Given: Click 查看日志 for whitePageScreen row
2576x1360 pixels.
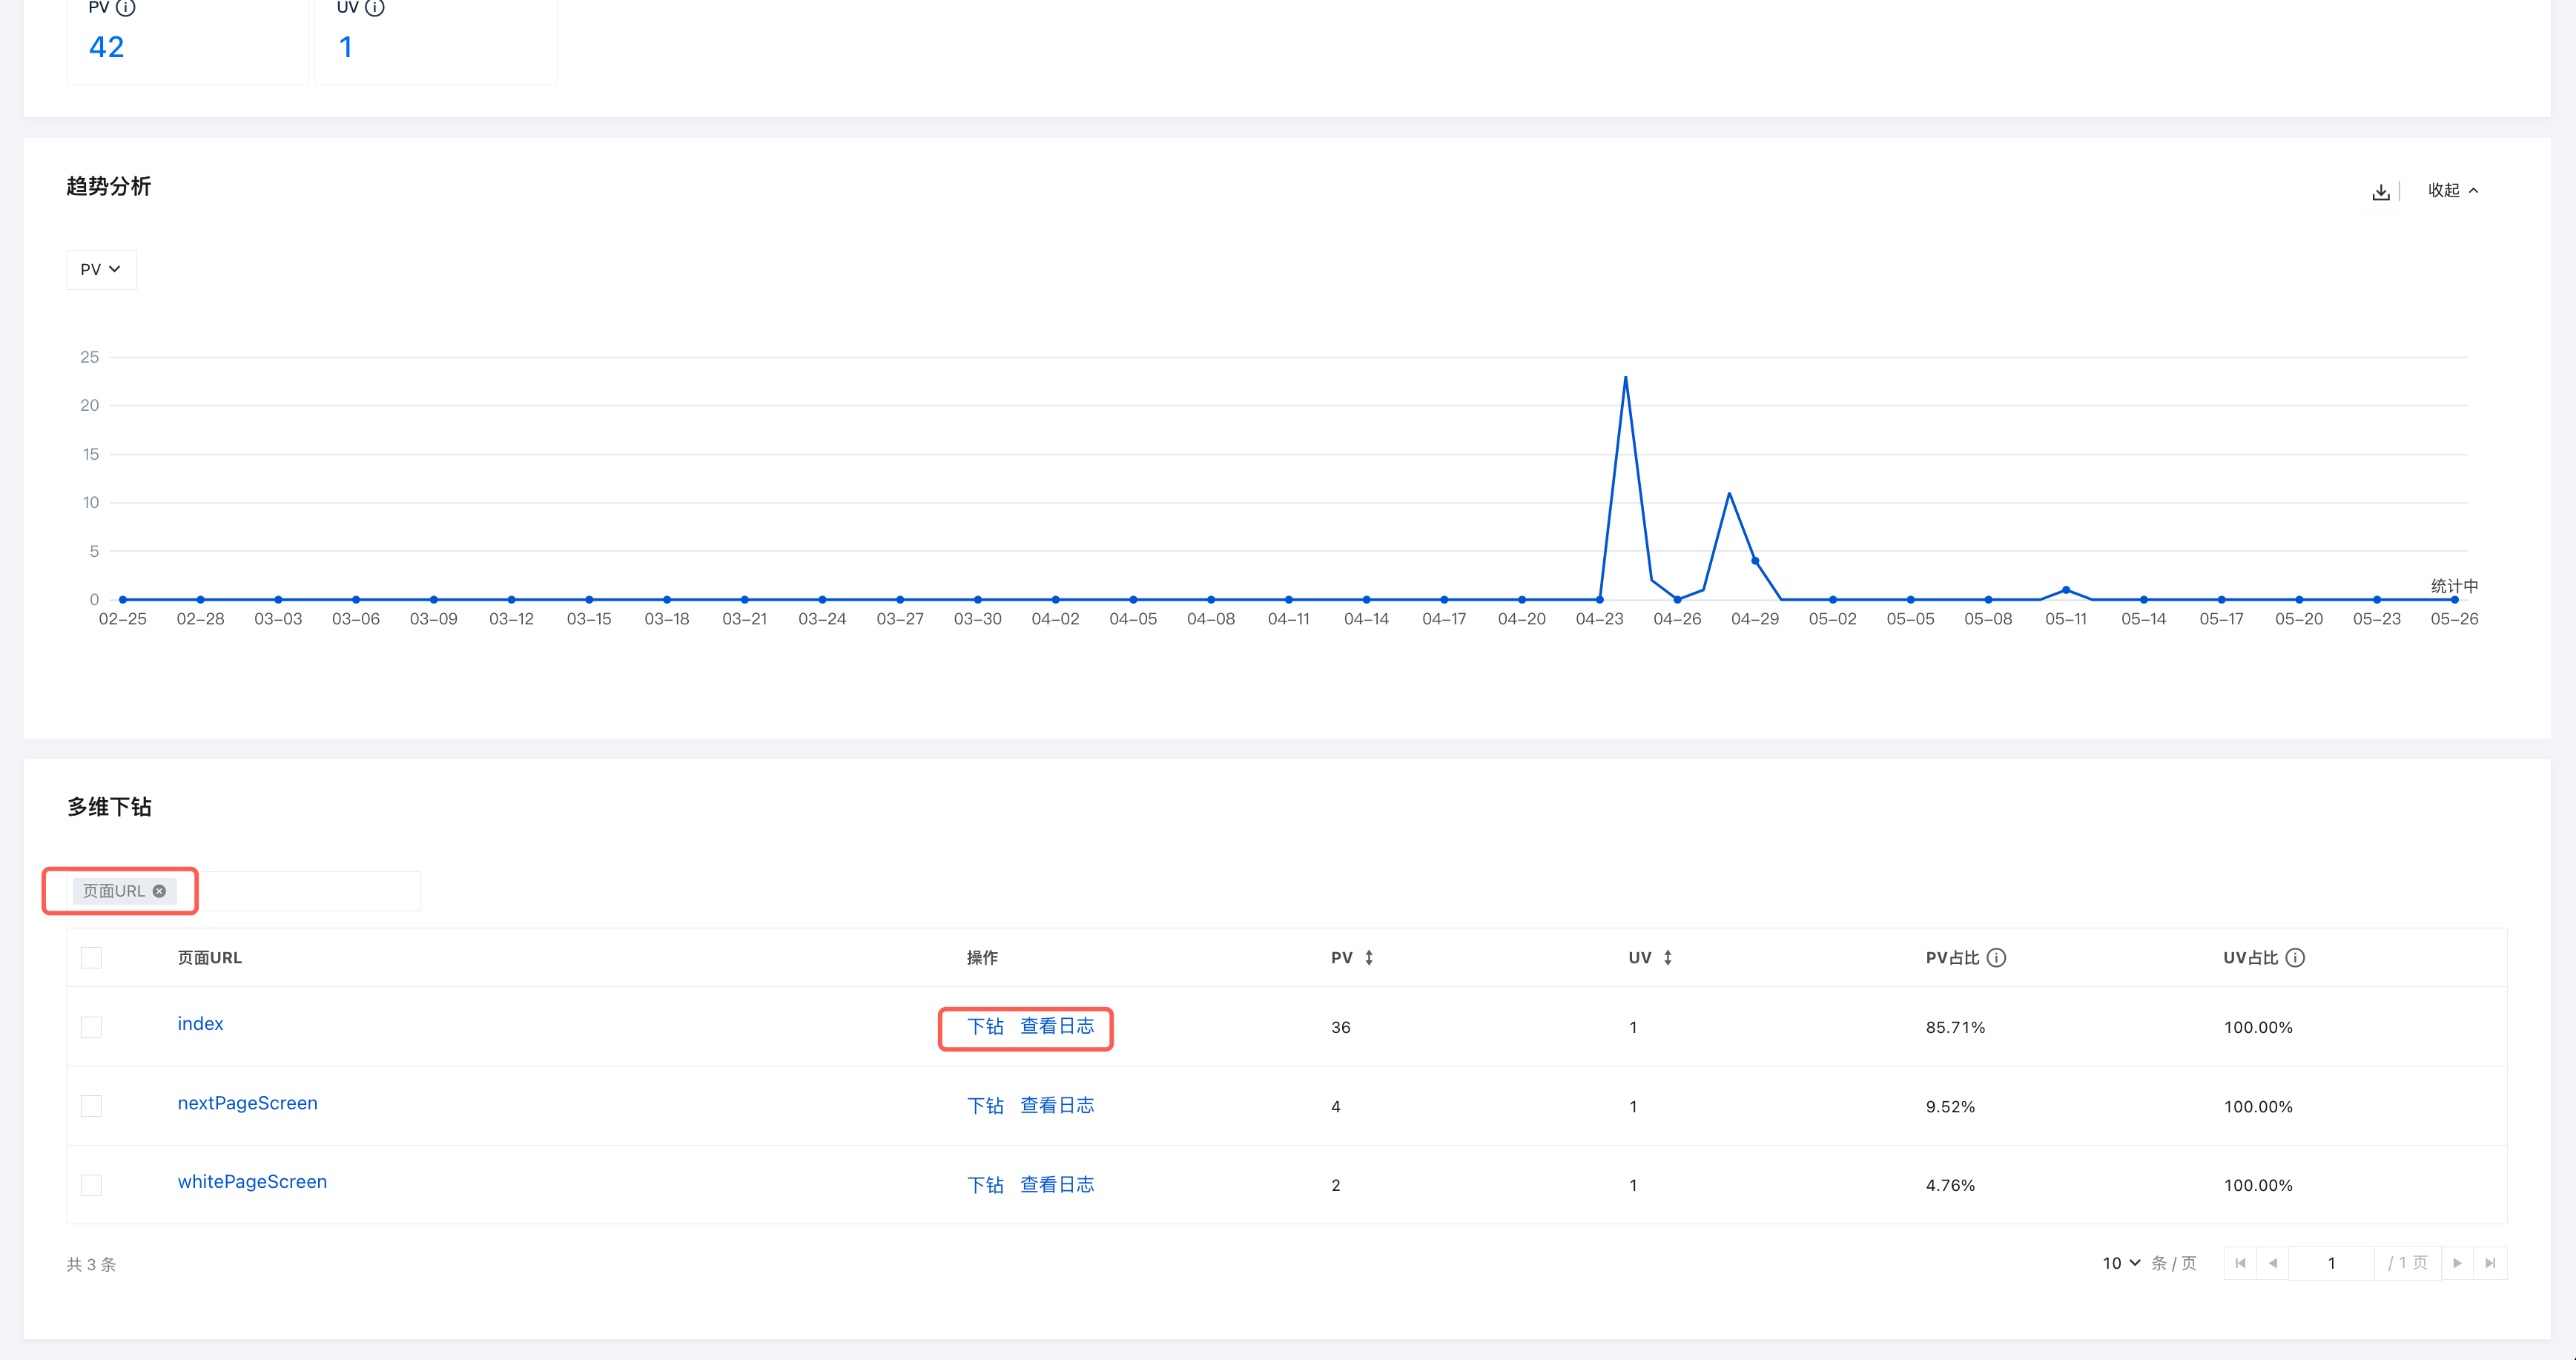Looking at the screenshot, I should 1057,1184.
